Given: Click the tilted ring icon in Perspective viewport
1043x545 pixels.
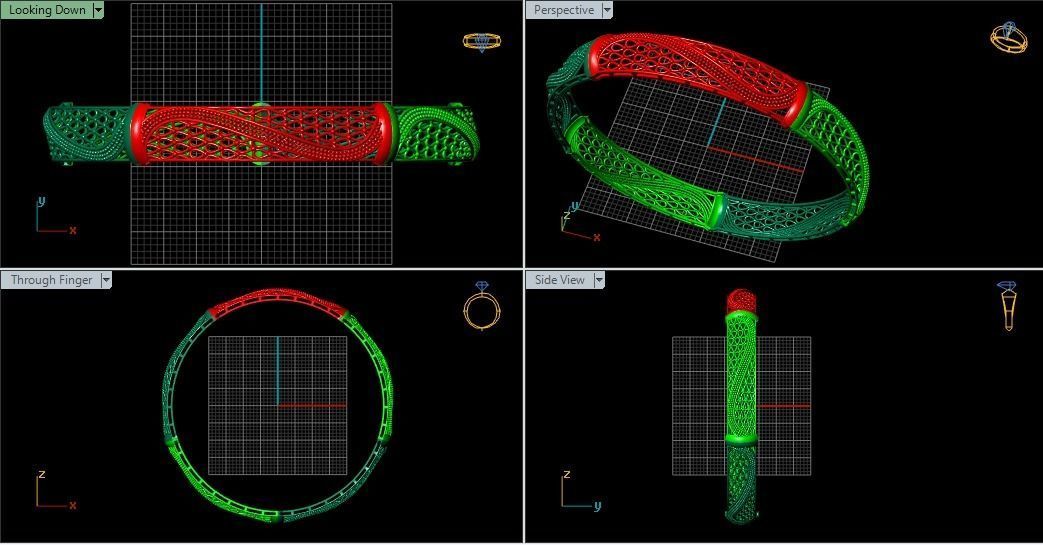Looking at the screenshot, I should tap(1009, 37).
